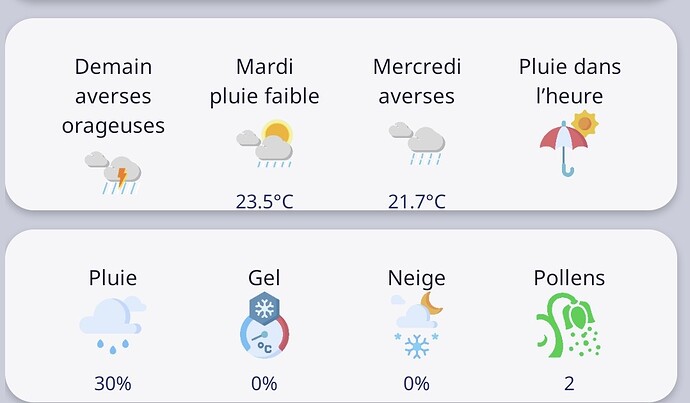Select the 30% rain probability value
The image size is (690, 403).
[113, 384]
